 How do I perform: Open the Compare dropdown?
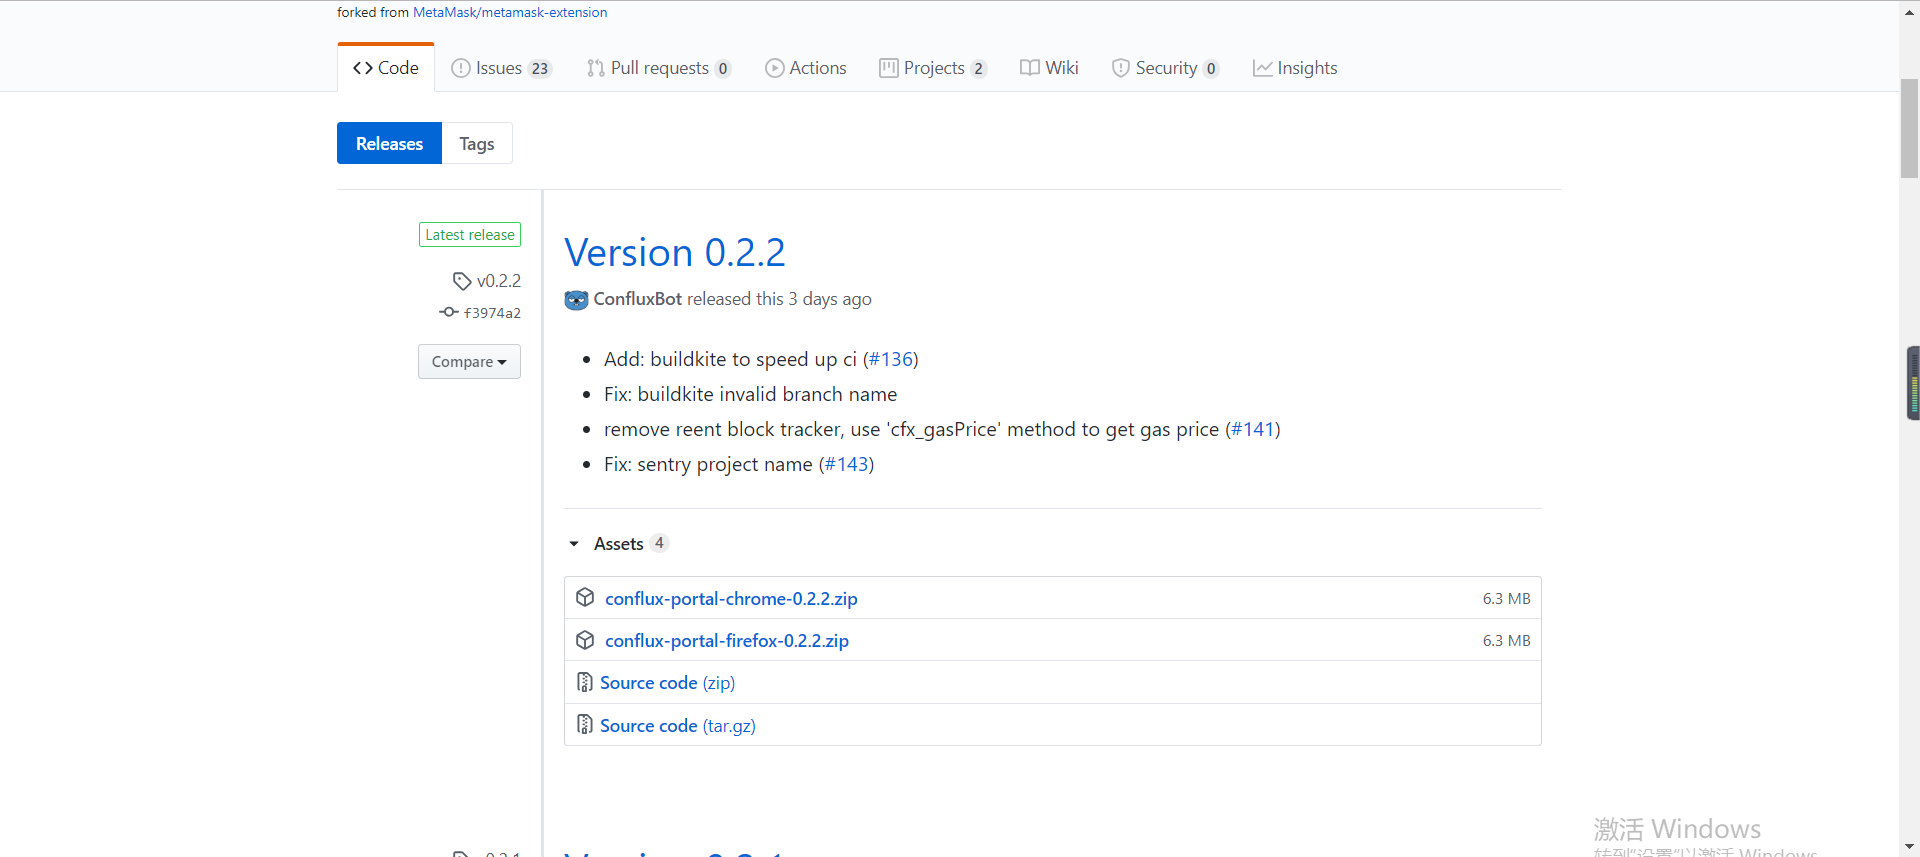click(469, 361)
